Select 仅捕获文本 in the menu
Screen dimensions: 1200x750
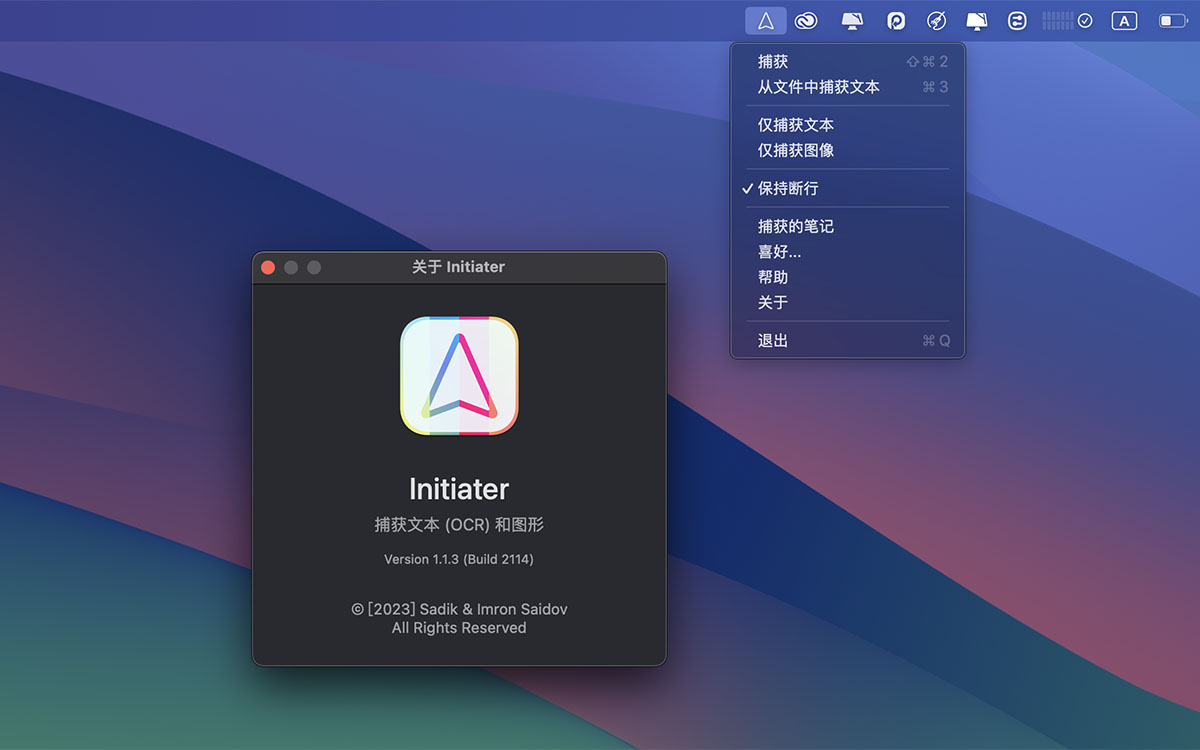point(848,125)
